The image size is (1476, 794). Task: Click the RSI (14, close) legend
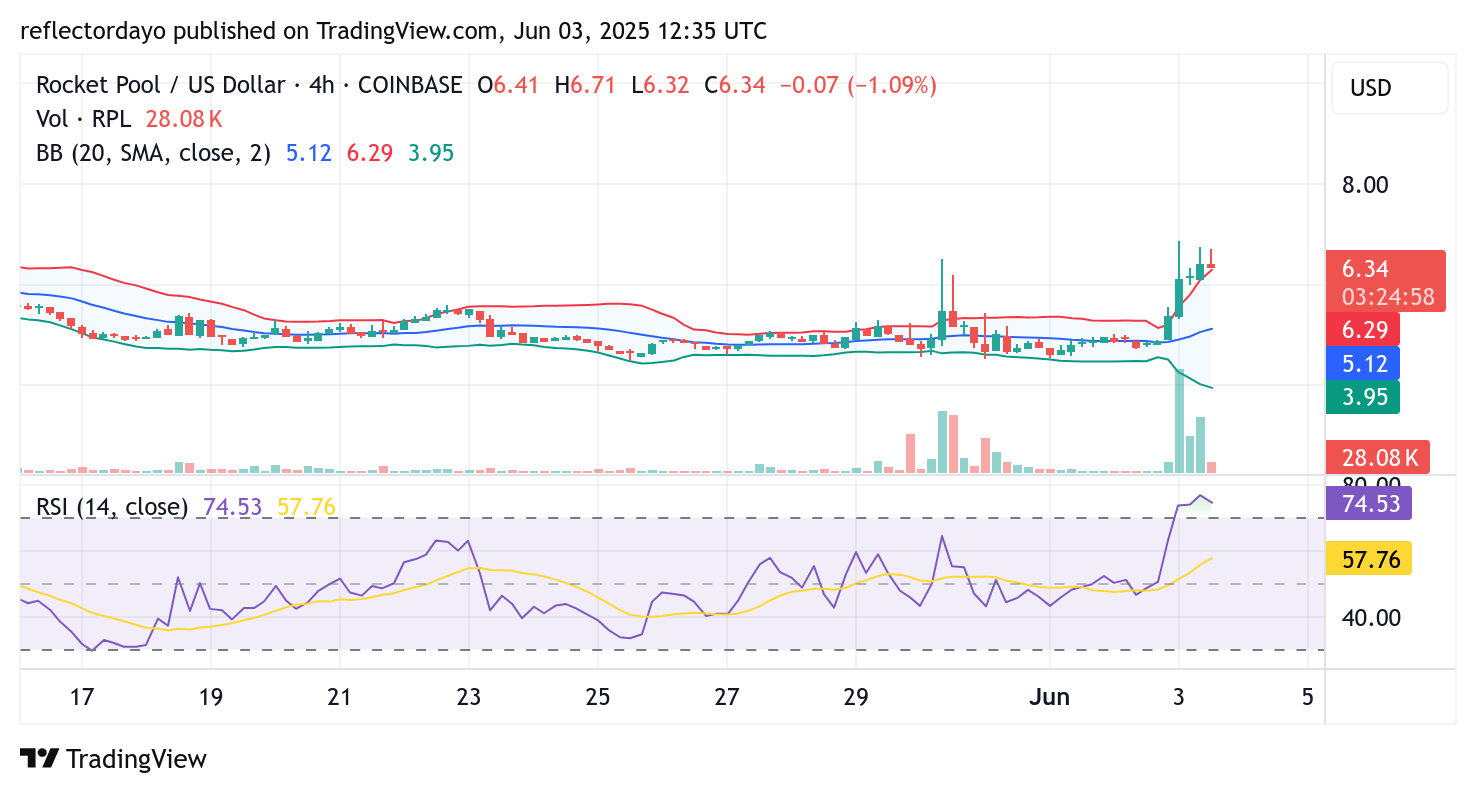[x=112, y=507]
